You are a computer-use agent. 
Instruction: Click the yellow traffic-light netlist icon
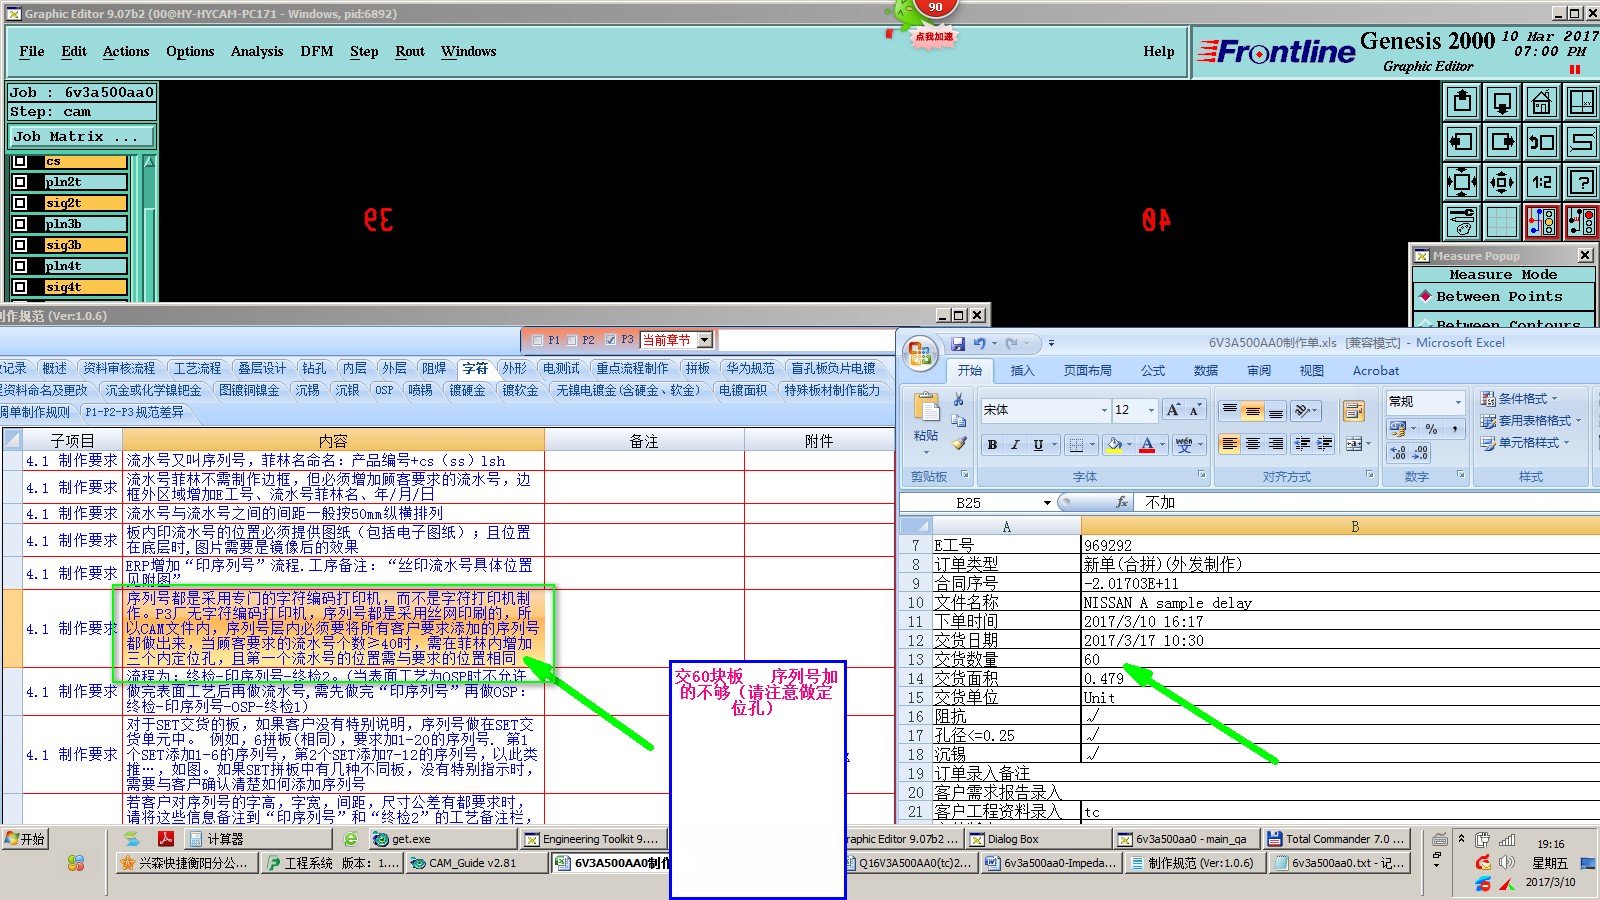pyautogui.click(x=1541, y=222)
